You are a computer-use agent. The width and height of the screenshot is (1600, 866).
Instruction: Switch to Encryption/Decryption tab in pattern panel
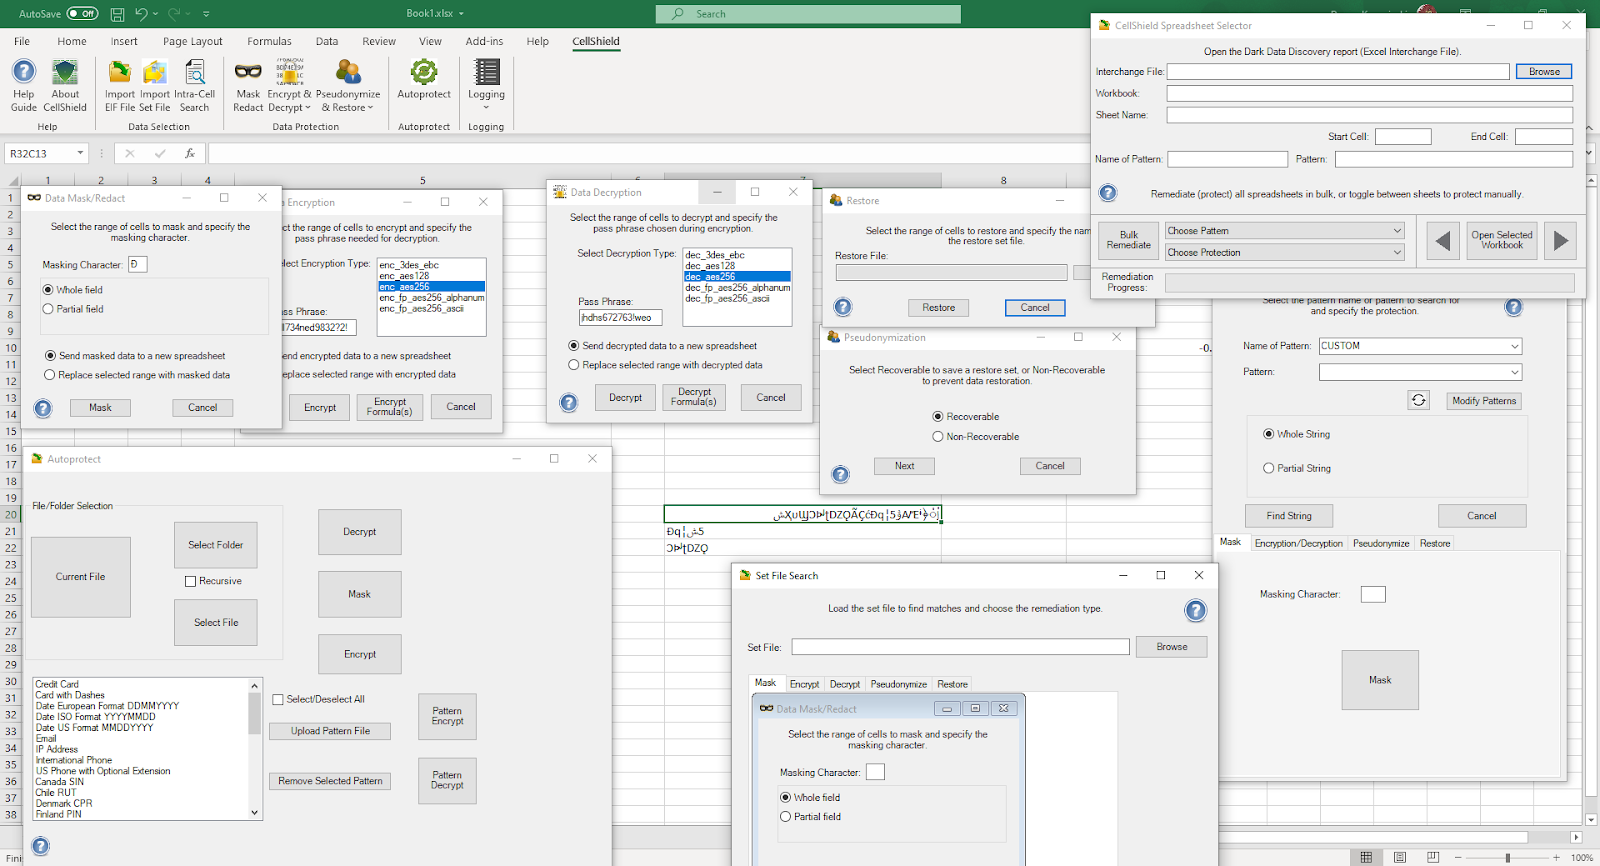1298,543
